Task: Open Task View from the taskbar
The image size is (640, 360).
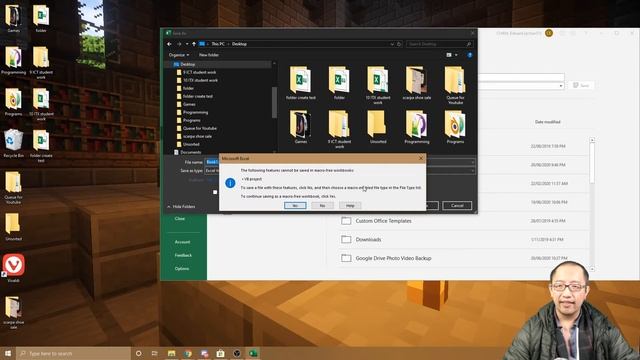Action: pyautogui.click(x=155, y=353)
